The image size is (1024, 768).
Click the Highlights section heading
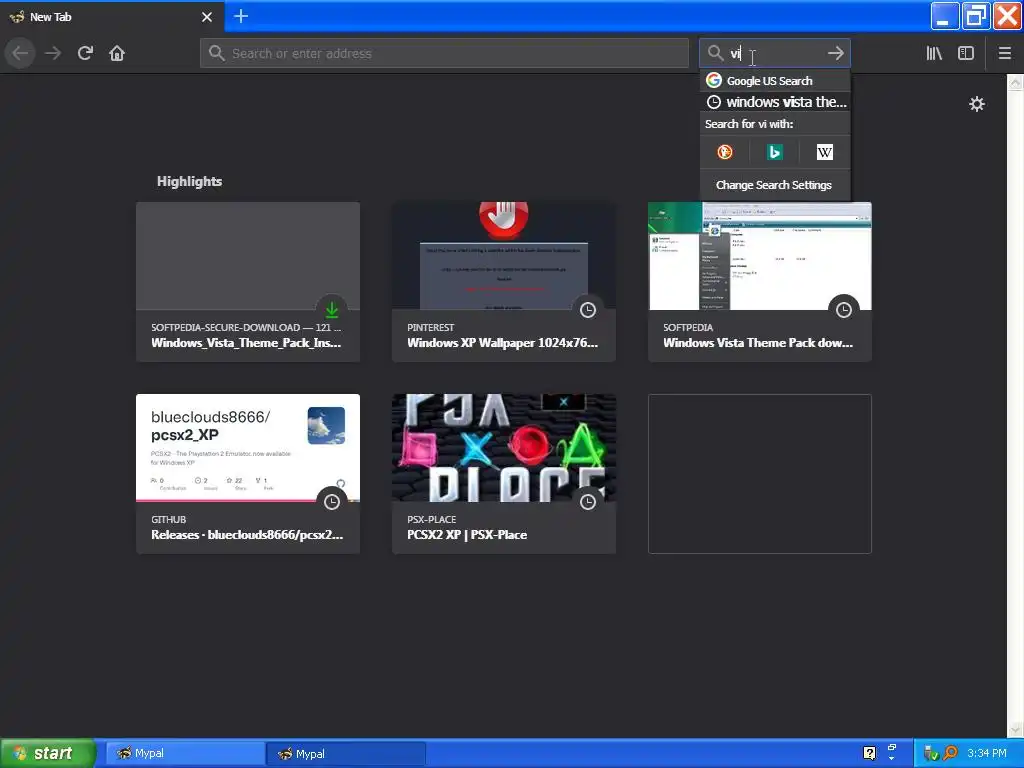[189, 182]
